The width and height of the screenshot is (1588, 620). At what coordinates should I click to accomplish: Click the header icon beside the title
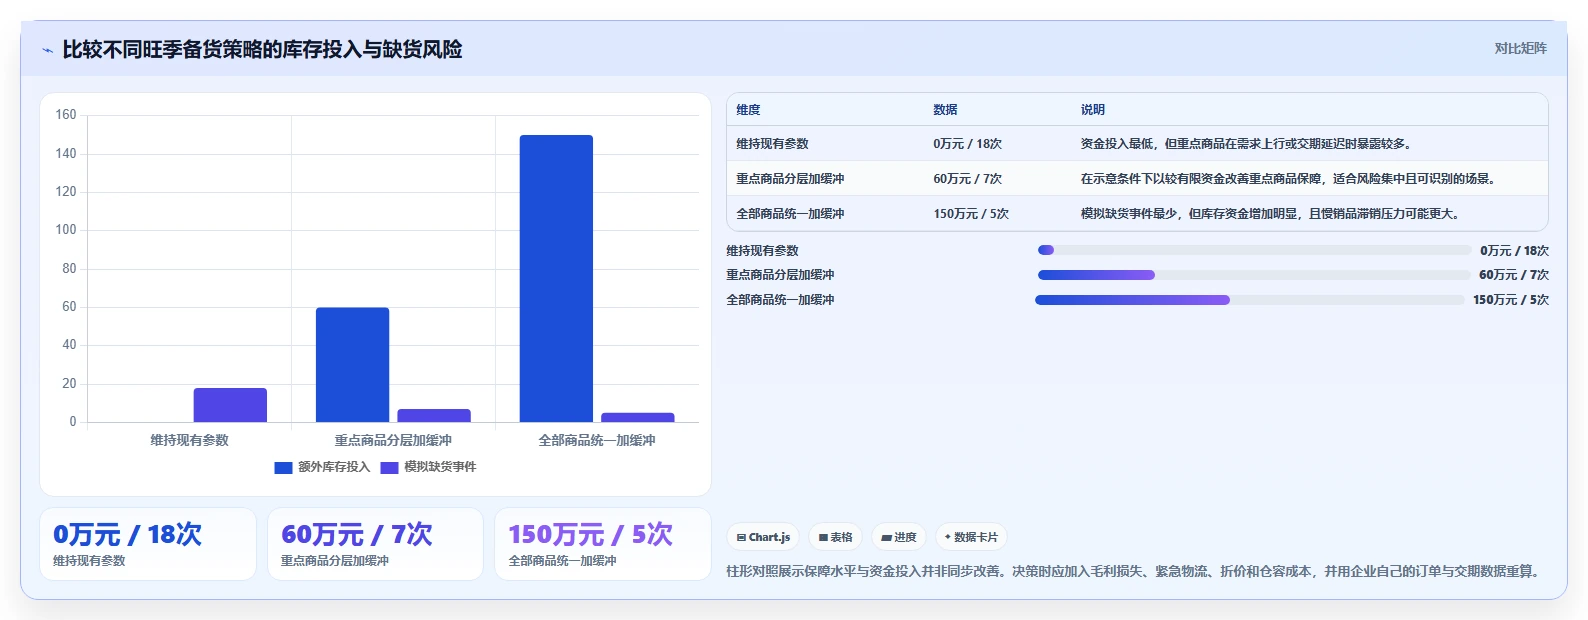click(x=47, y=50)
